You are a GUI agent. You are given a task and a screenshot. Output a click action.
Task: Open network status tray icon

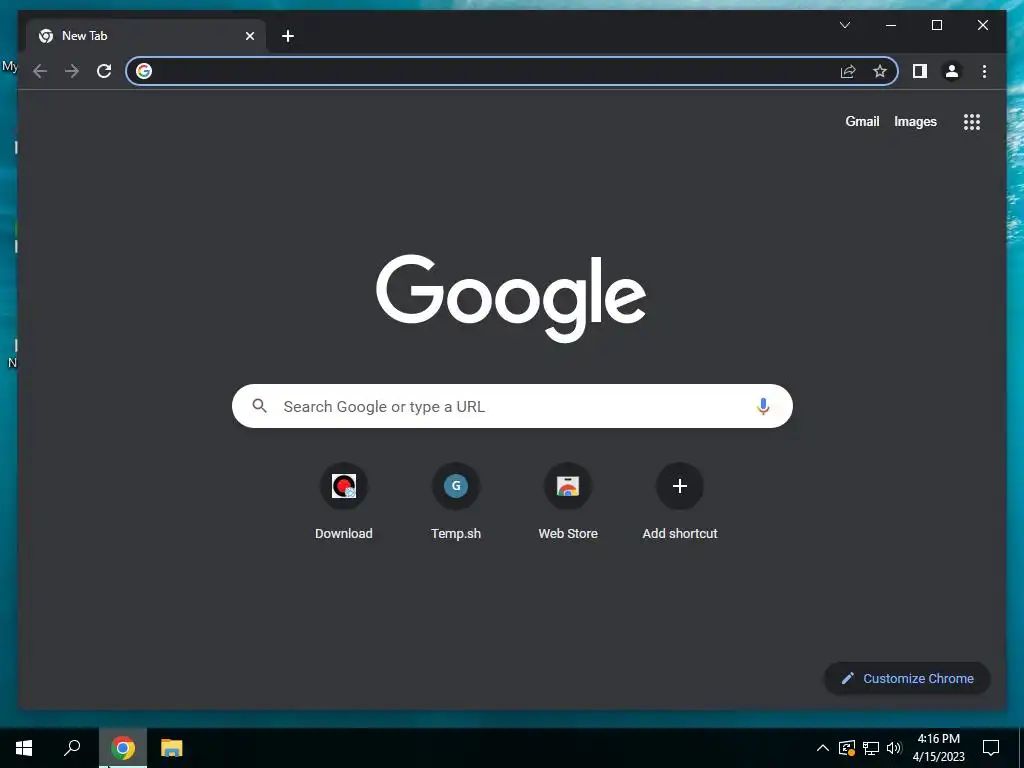point(871,748)
